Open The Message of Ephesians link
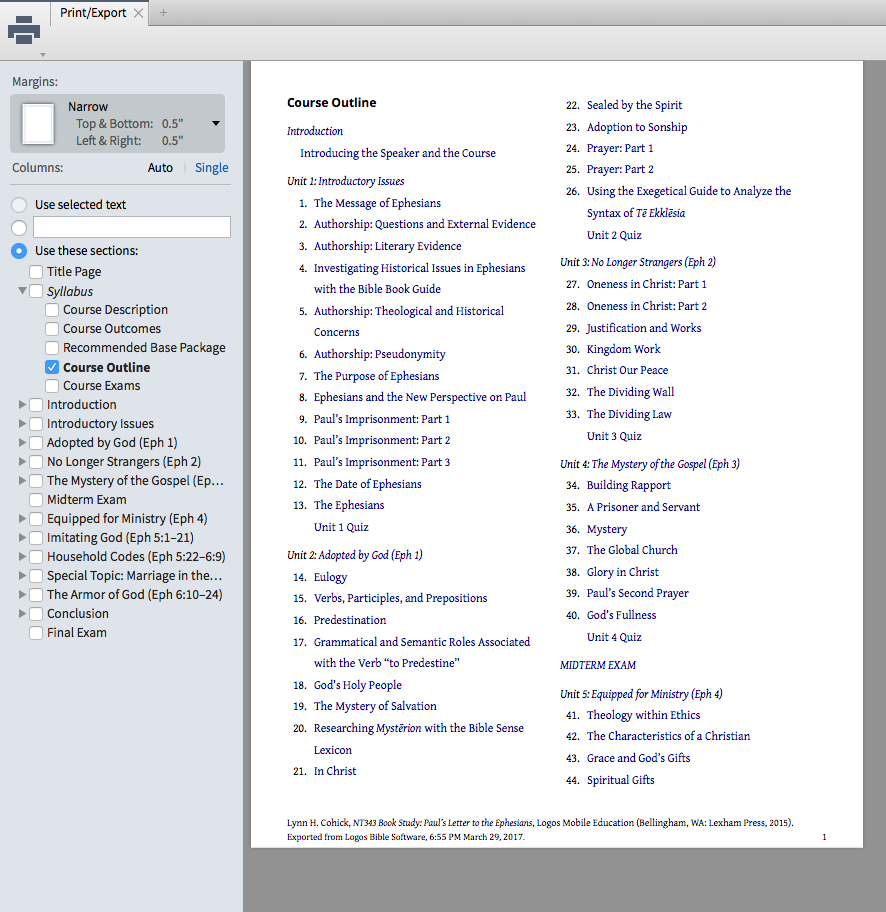 point(377,203)
